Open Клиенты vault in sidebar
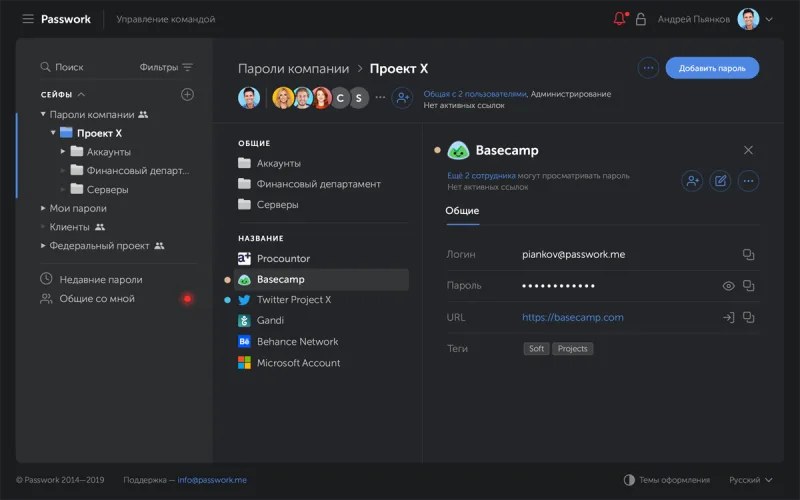The image size is (800, 500). (x=69, y=227)
